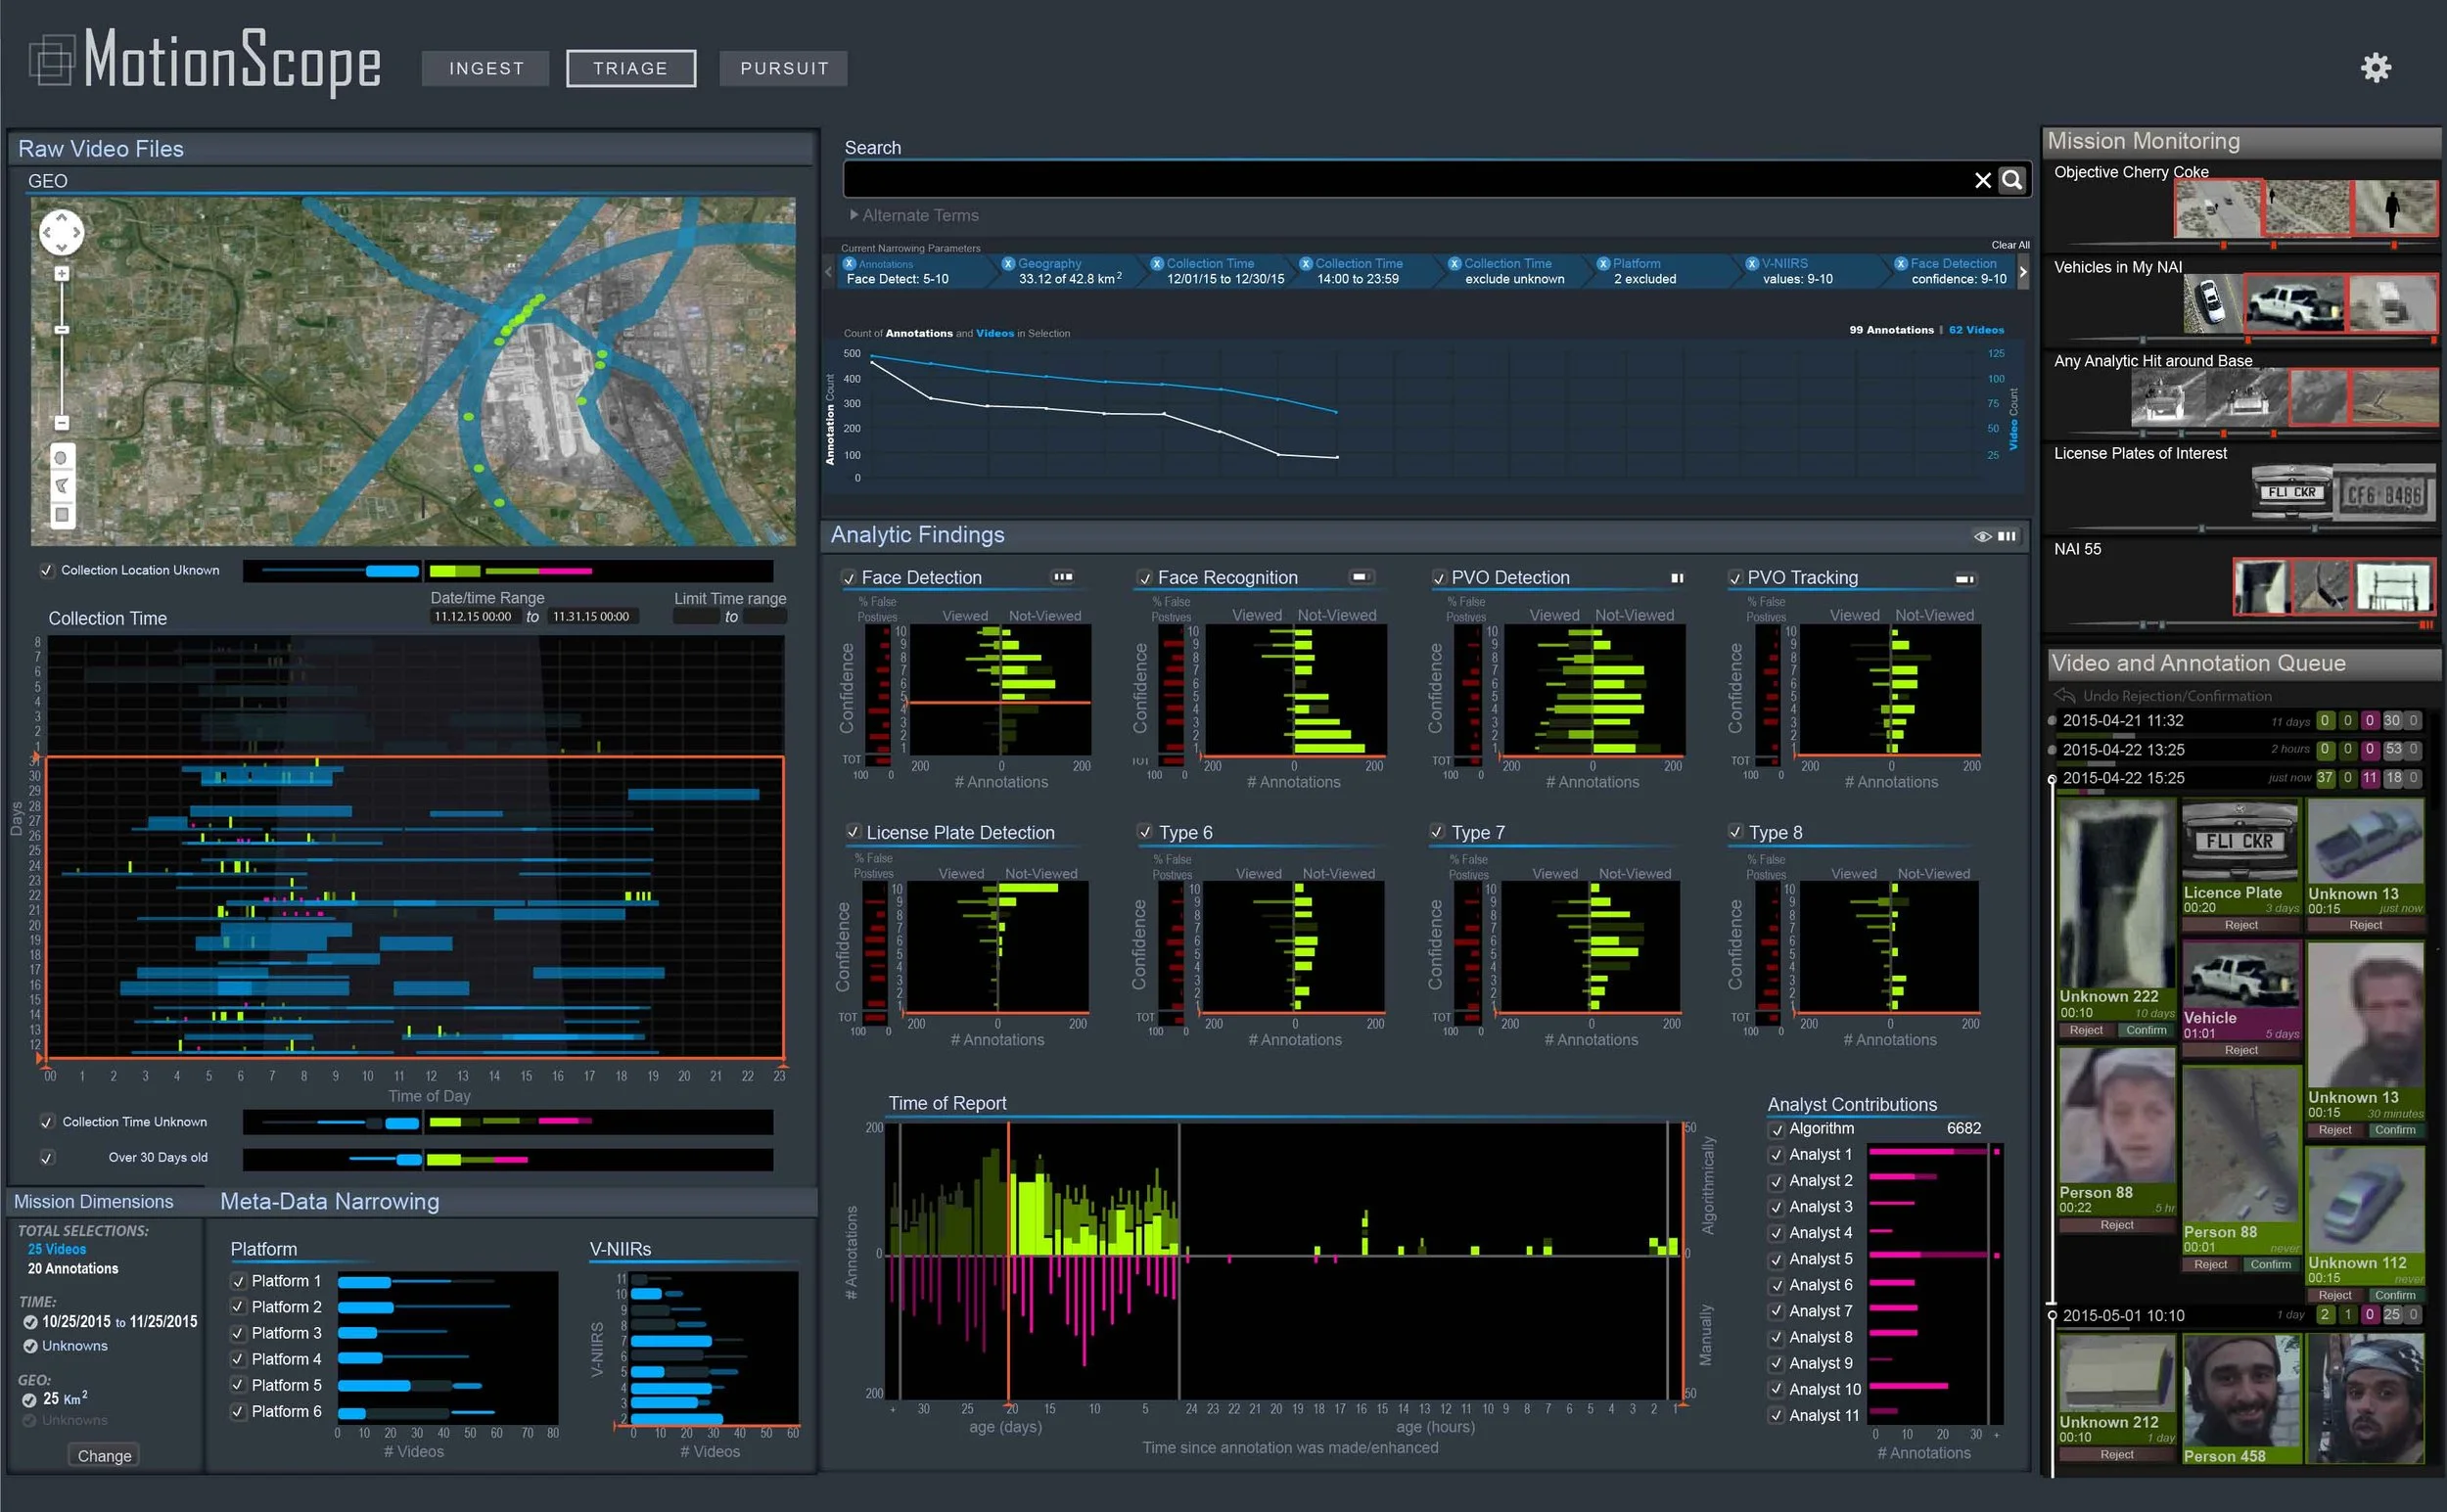Toggle the Collection Time Unknown checkbox
Viewport: 2447px width, 1512px height.
[46, 1122]
